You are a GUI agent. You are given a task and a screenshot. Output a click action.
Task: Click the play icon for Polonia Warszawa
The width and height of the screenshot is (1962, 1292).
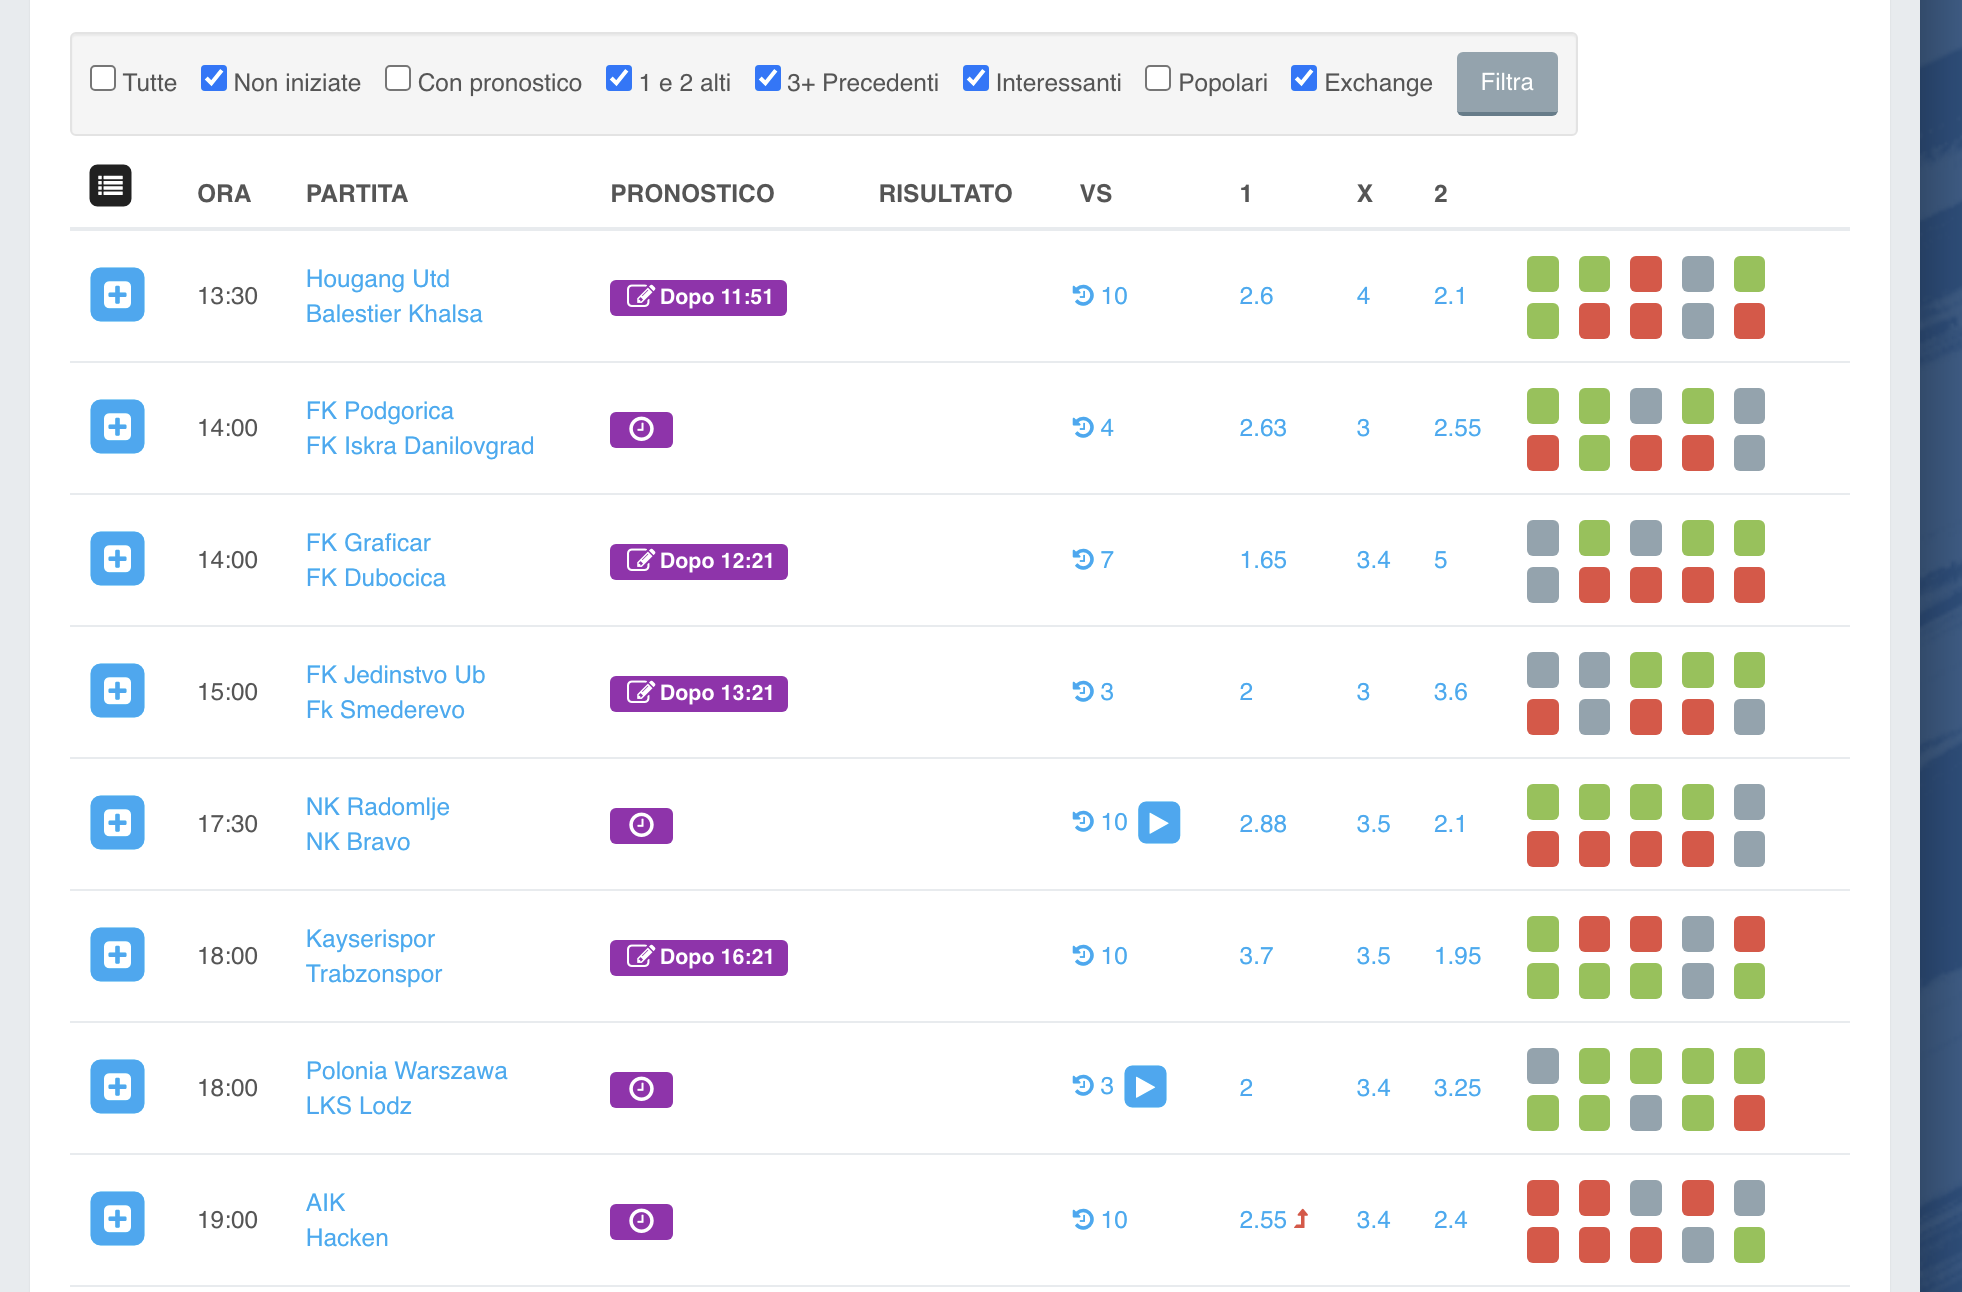pyautogui.click(x=1145, y=1087)
